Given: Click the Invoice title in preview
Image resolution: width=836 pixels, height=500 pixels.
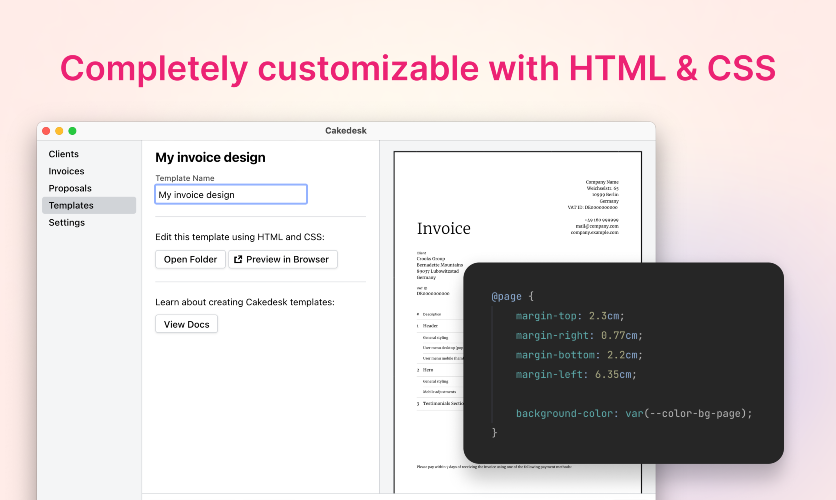Looking at the screenshot, I should [444, 228].
